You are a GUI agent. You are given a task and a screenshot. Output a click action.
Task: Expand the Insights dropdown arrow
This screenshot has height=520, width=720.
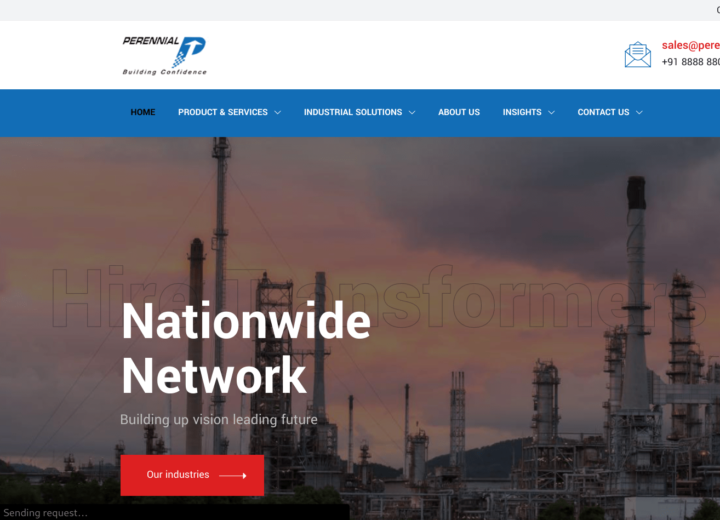point(551,113)
